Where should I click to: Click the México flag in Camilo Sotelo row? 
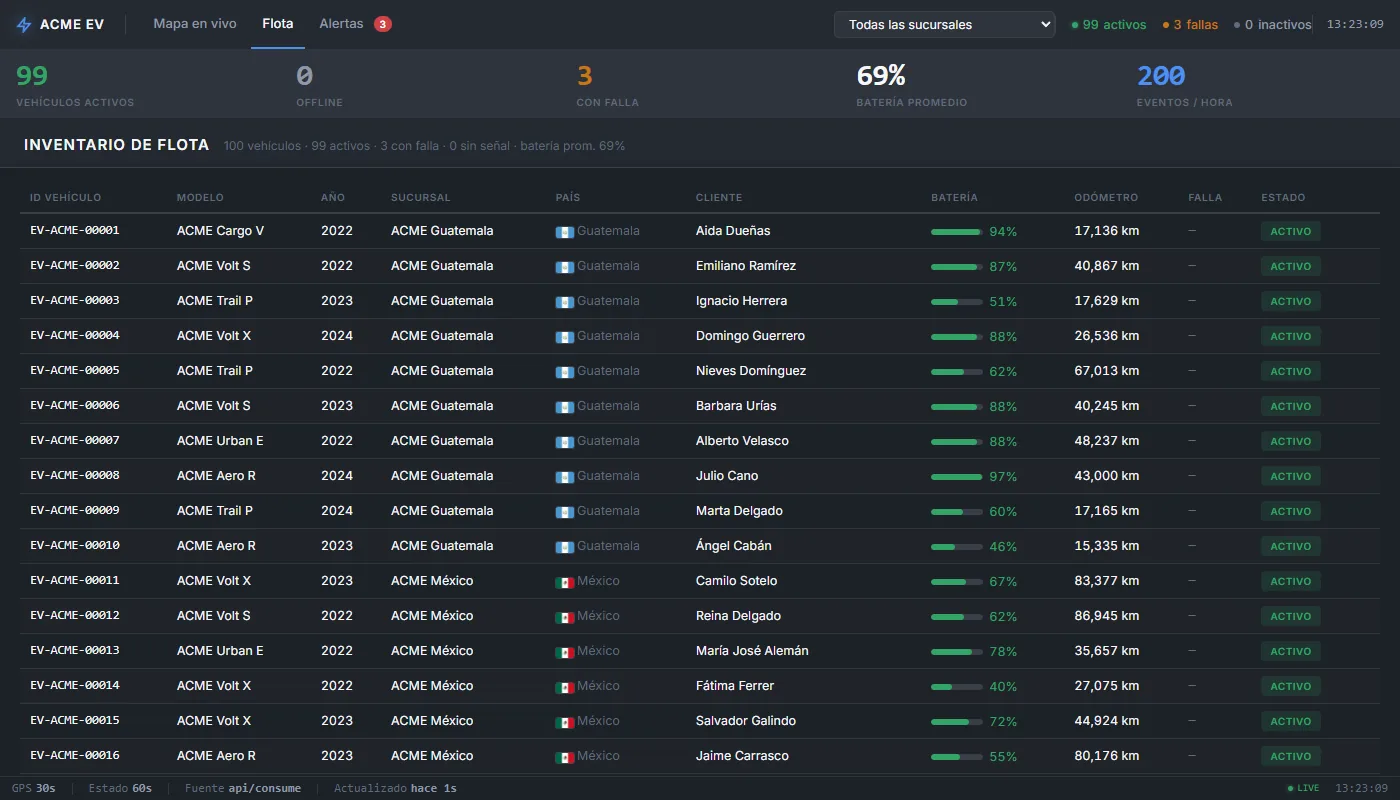tap(564, 582)
